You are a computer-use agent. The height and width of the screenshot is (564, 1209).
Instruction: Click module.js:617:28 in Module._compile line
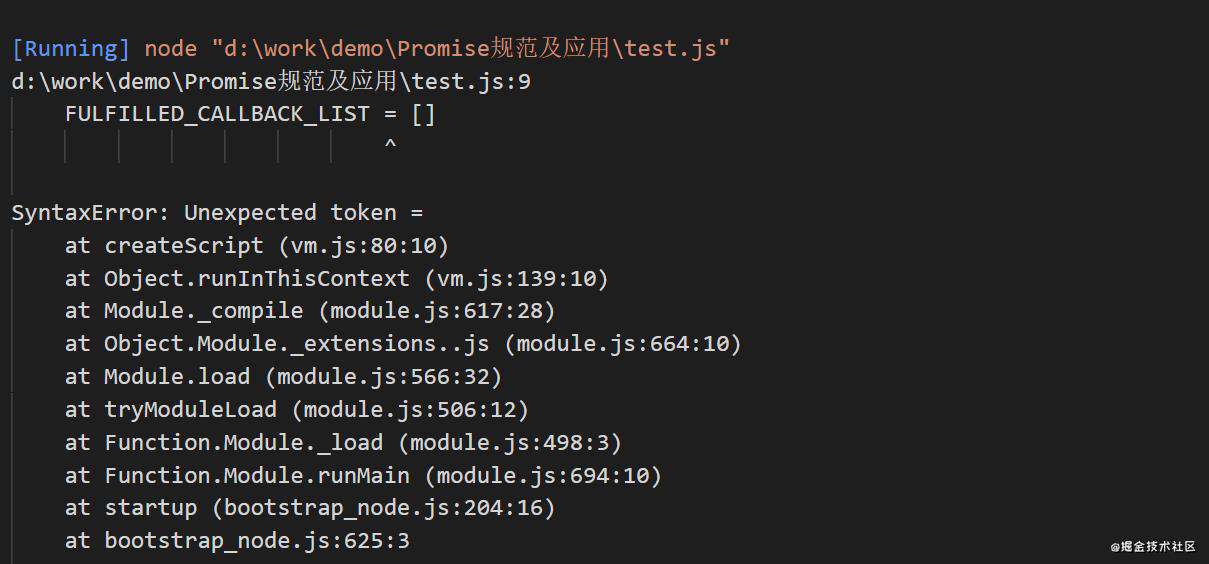[x=437, y=311]
